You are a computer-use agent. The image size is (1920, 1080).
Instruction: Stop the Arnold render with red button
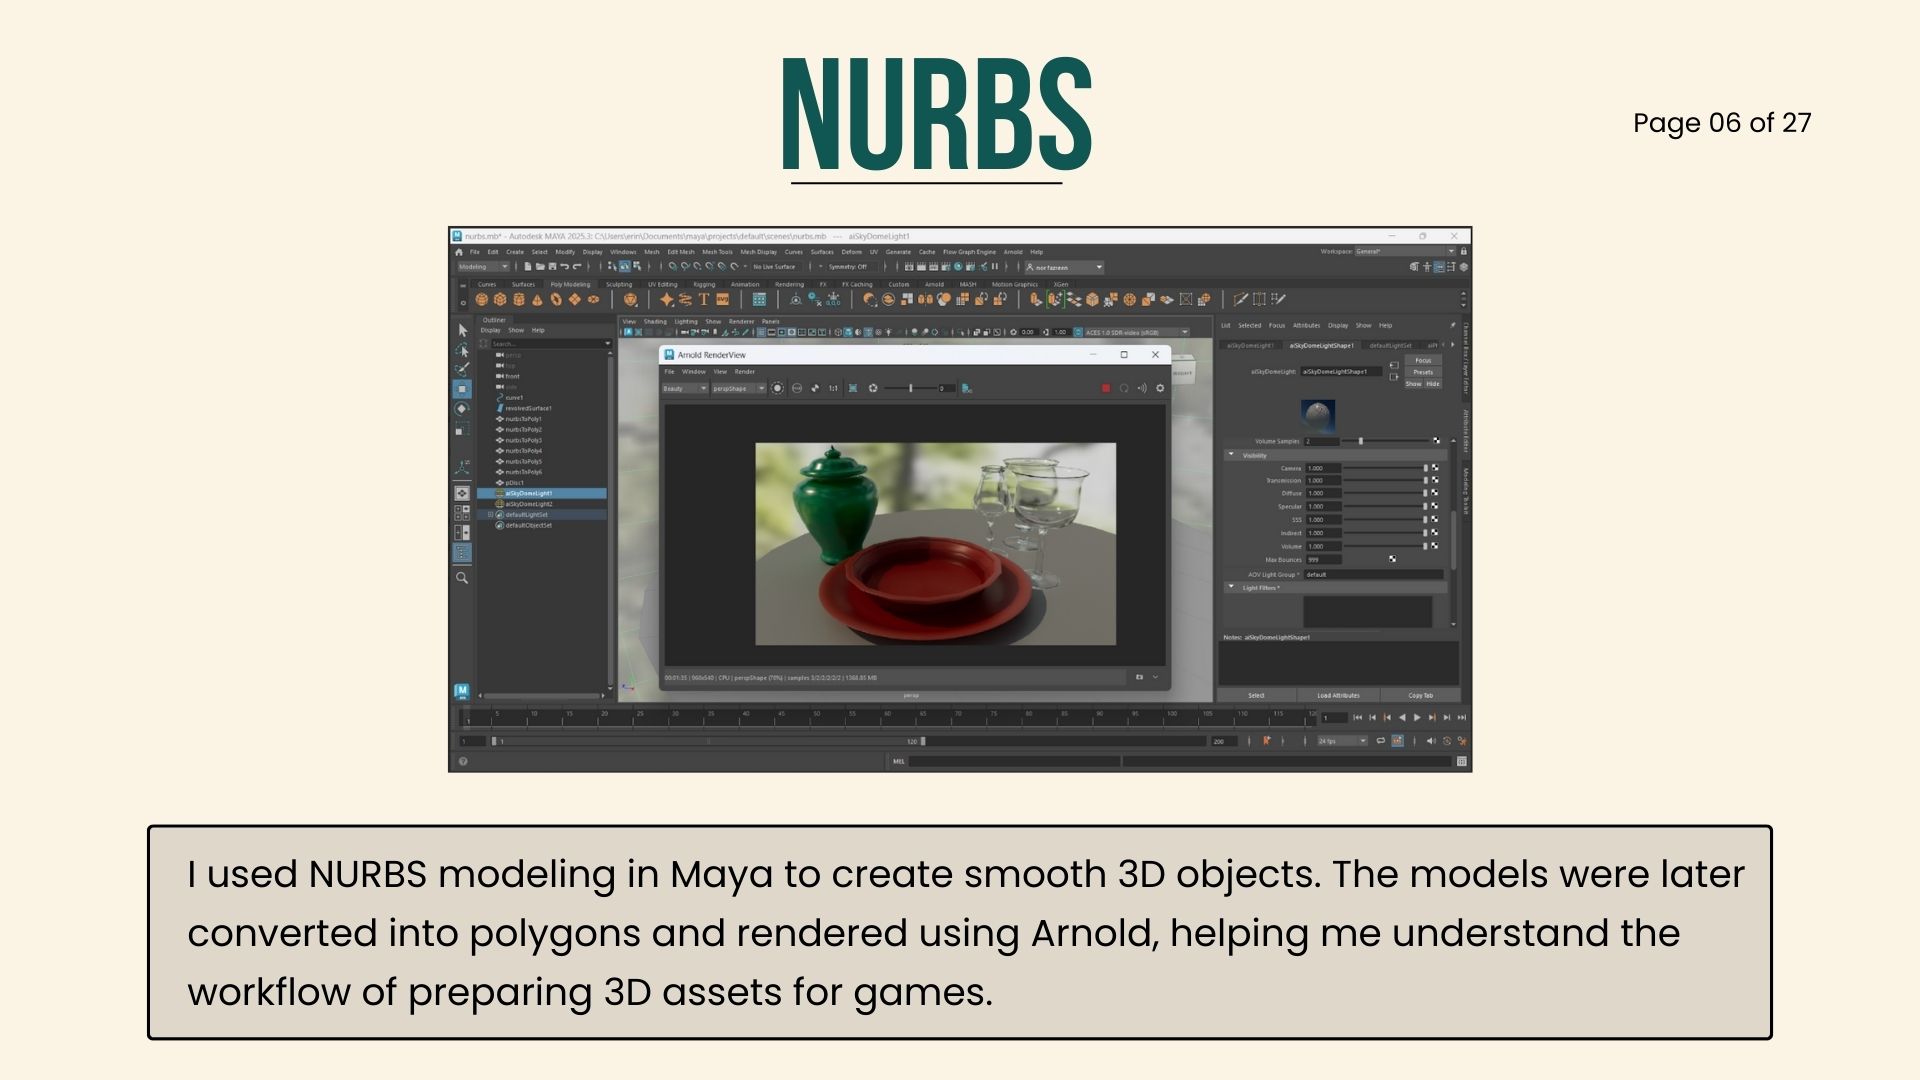point(1105,388)
